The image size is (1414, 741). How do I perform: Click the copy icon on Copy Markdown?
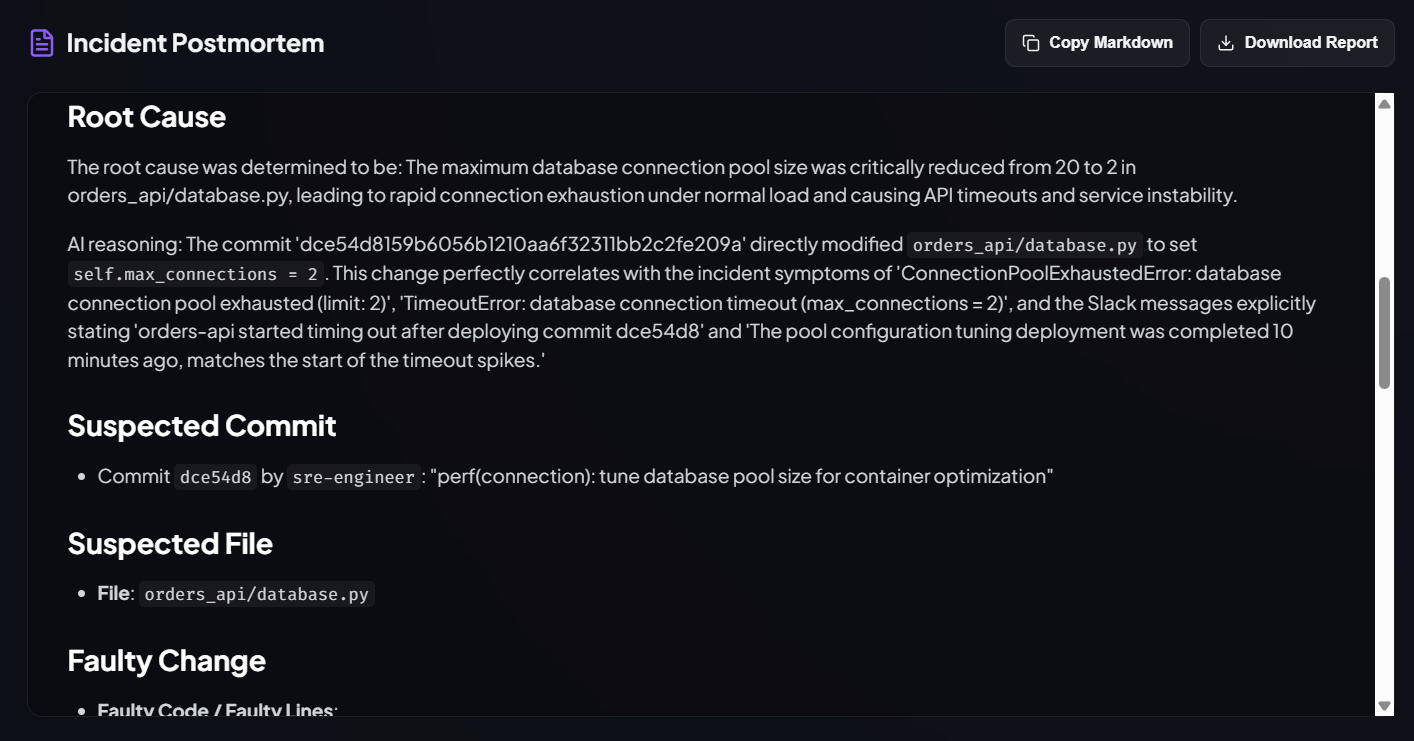(1030, 43)
